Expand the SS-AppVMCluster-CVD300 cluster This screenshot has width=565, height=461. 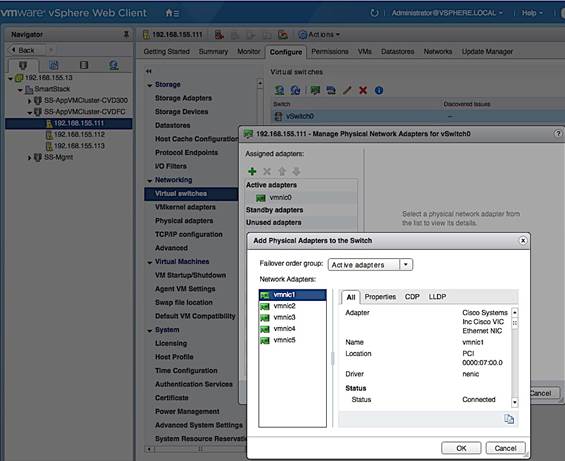pyautogui.click(x=30, y=101)
